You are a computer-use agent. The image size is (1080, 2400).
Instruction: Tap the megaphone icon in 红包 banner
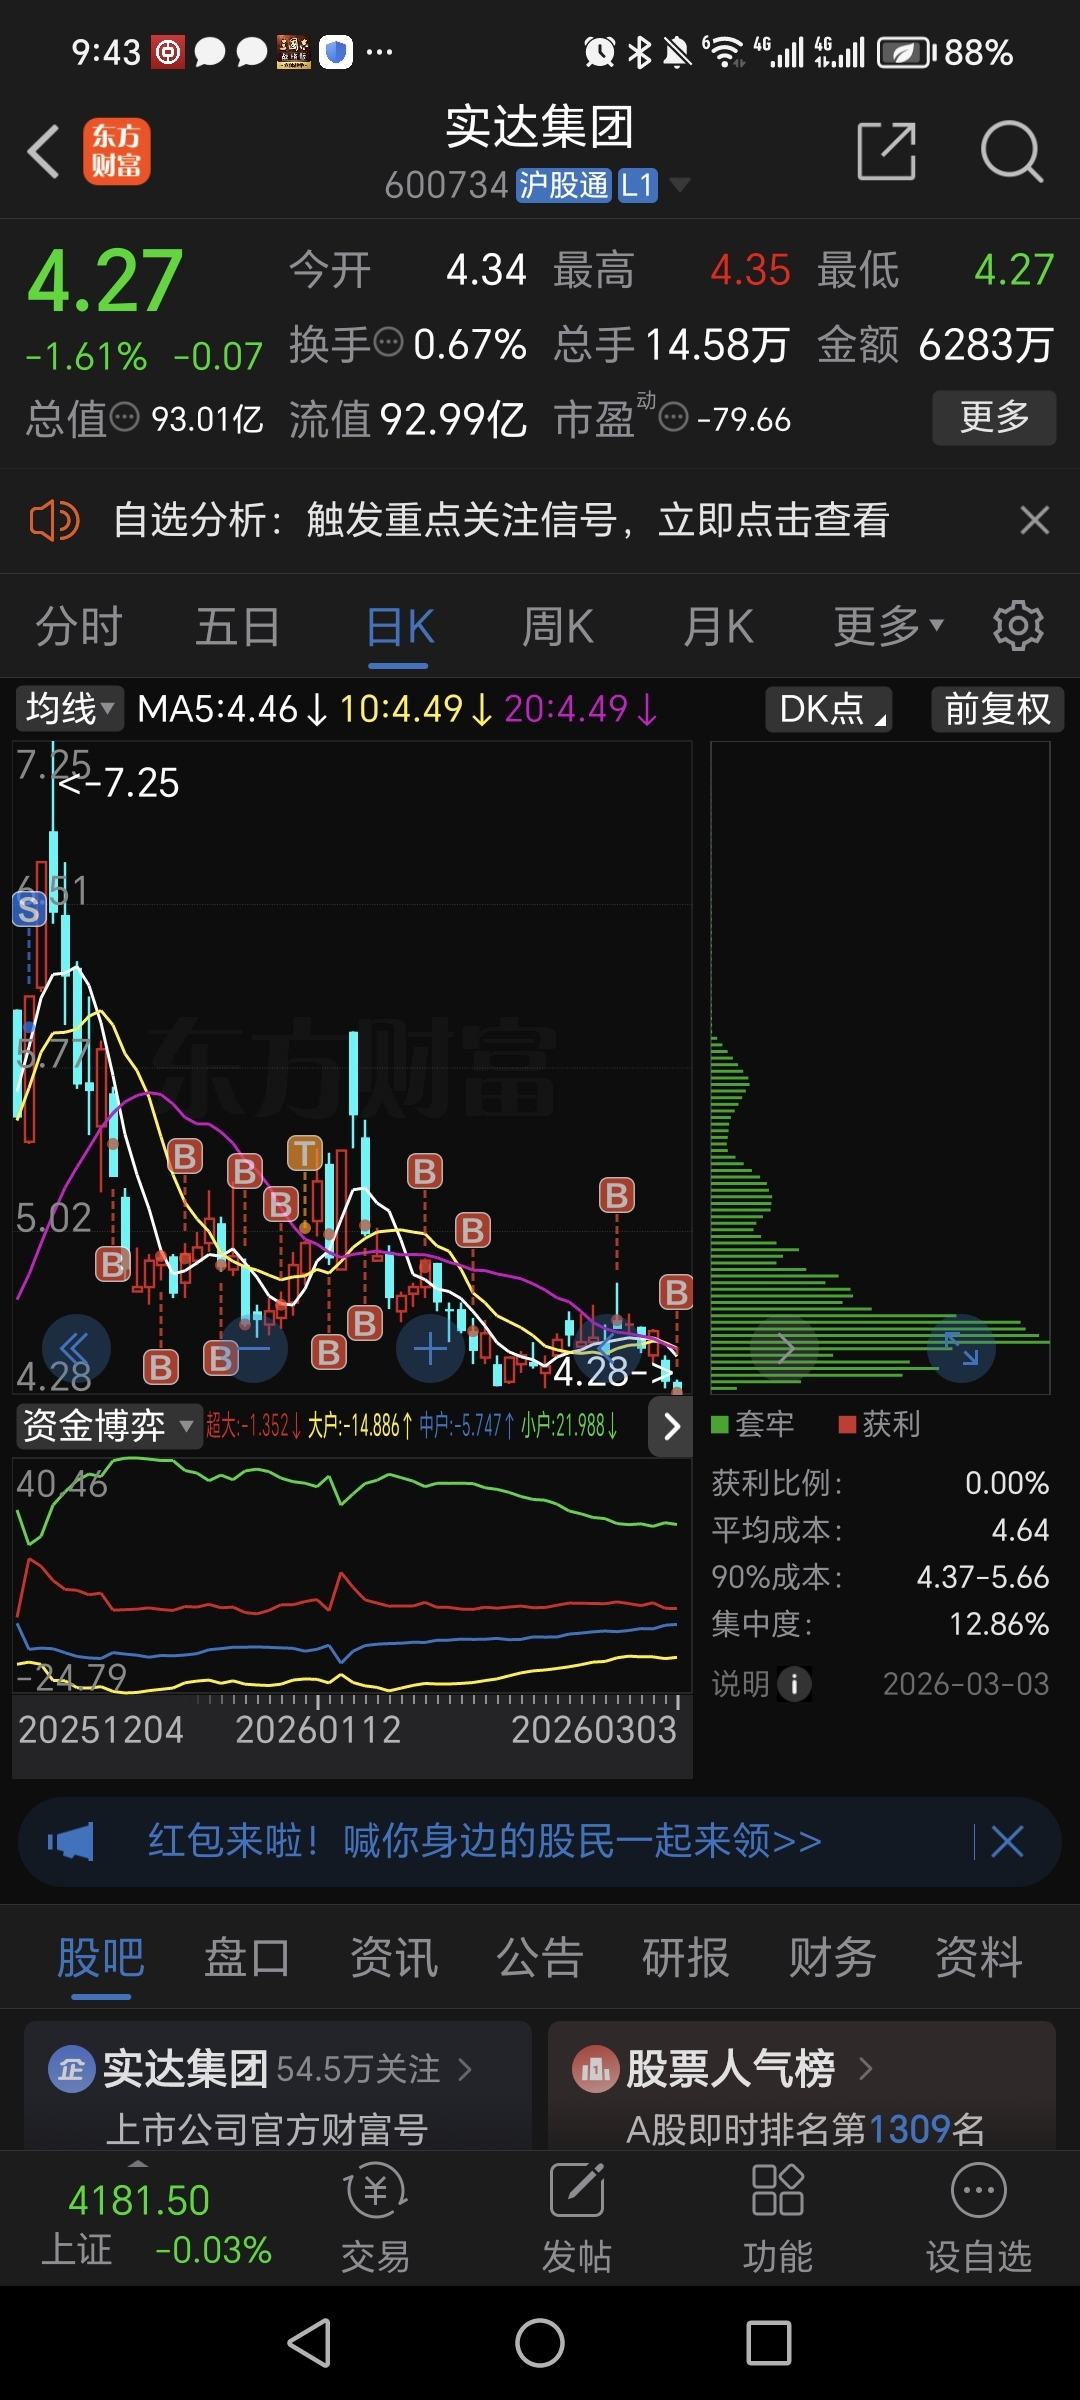tap(71, 1841)
